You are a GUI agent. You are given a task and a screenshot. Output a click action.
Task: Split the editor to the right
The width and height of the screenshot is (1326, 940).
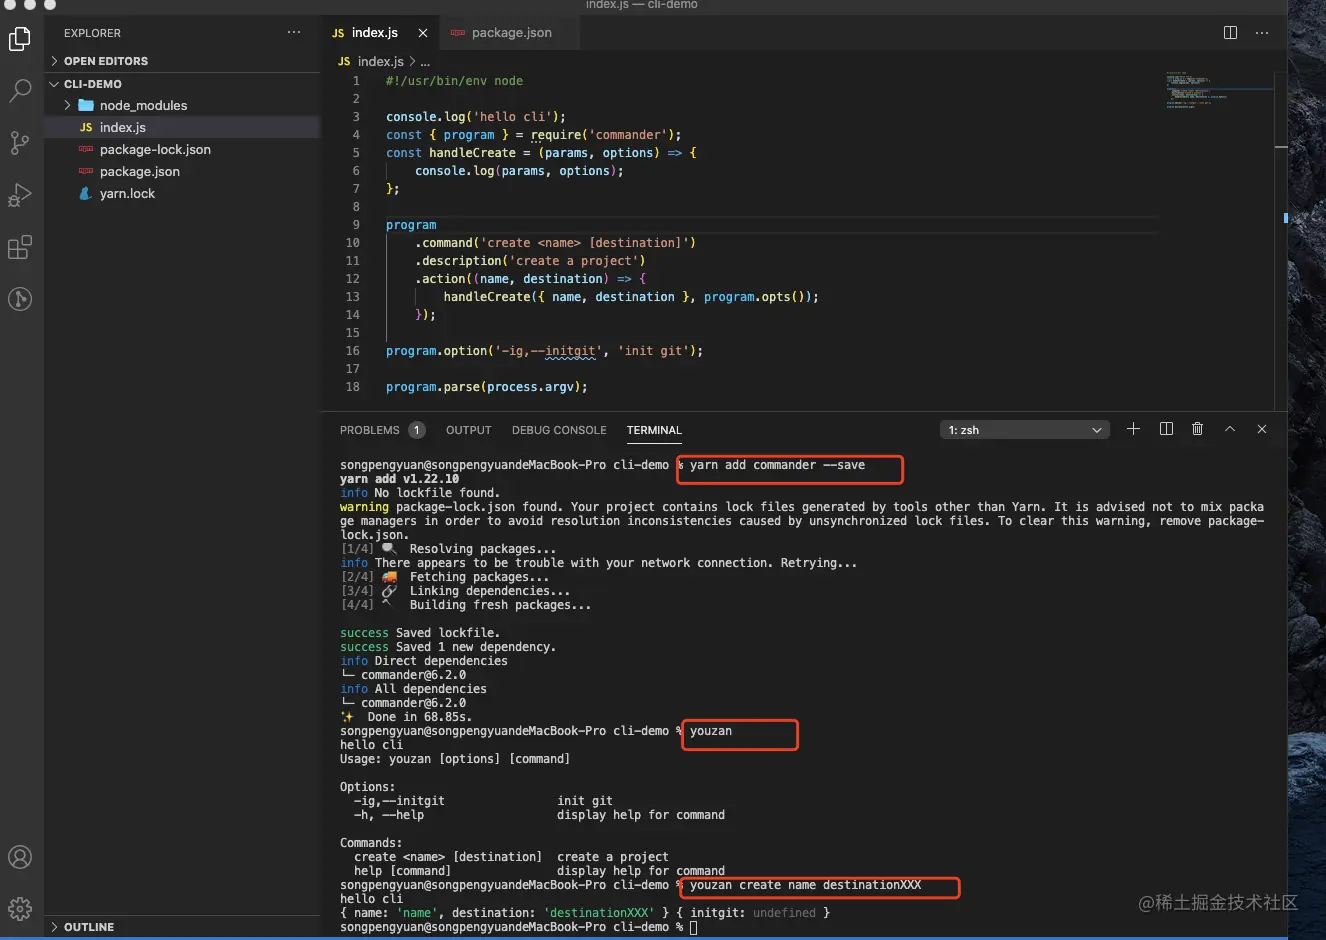[1230, 33]
